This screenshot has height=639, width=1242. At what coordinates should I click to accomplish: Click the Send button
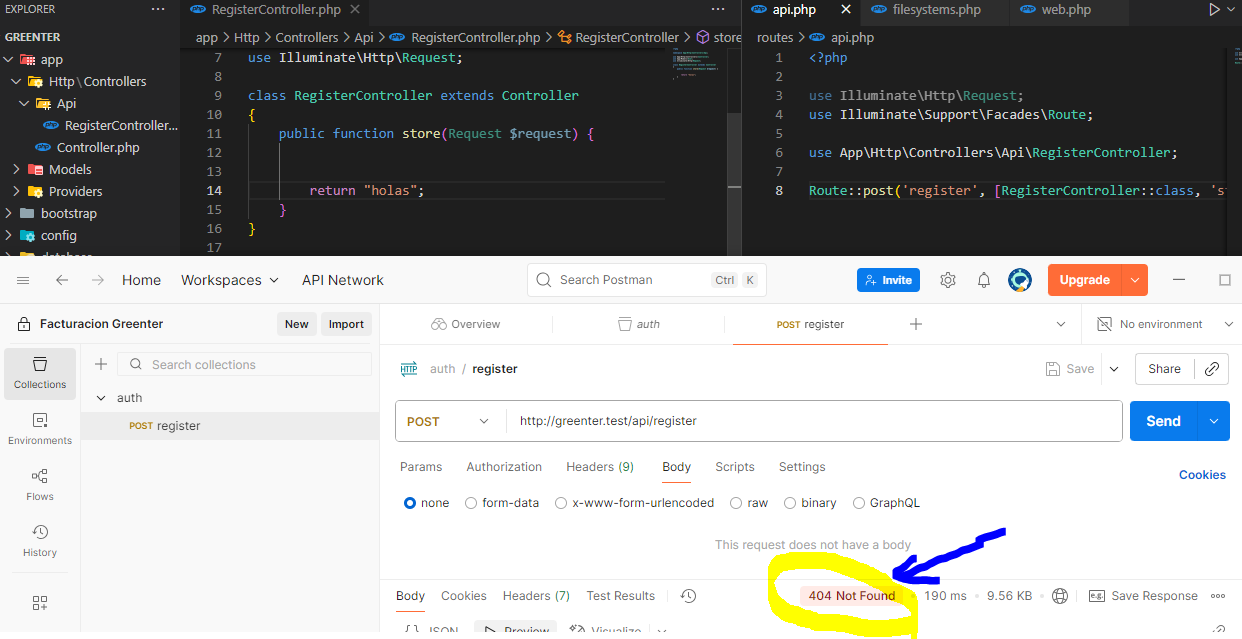(1163, 421)
